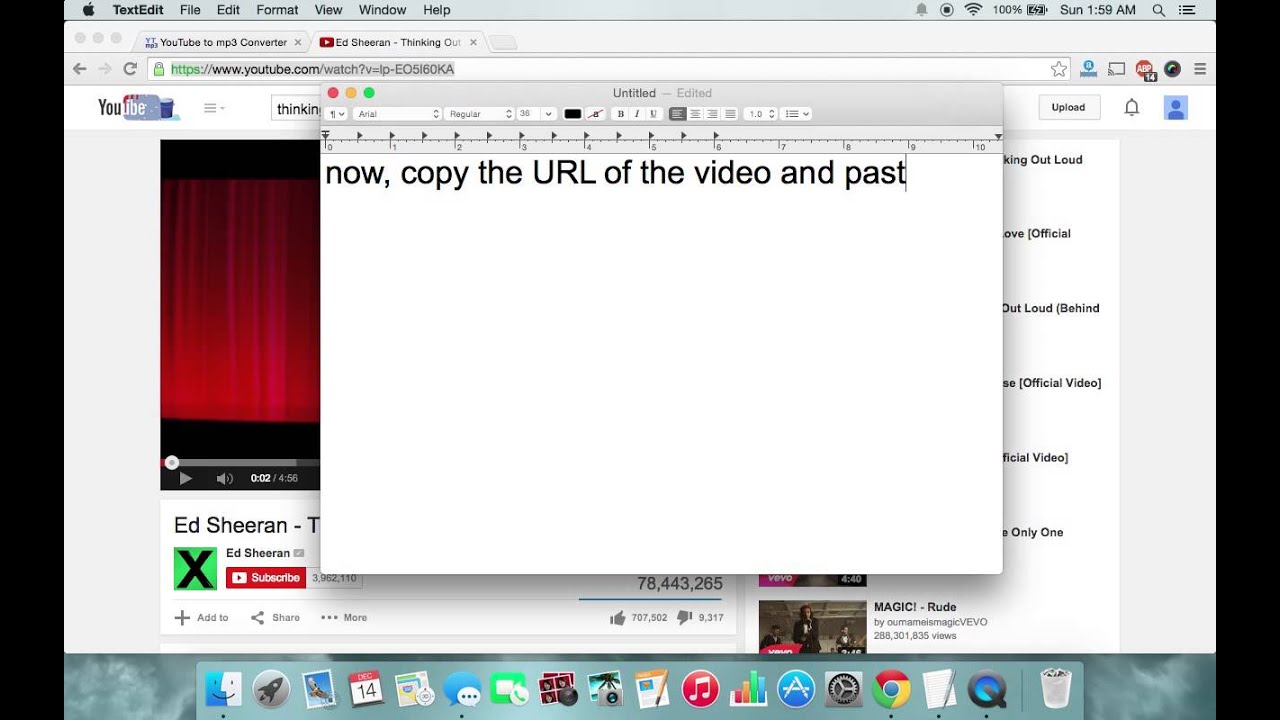Open the More options under video

344,618
